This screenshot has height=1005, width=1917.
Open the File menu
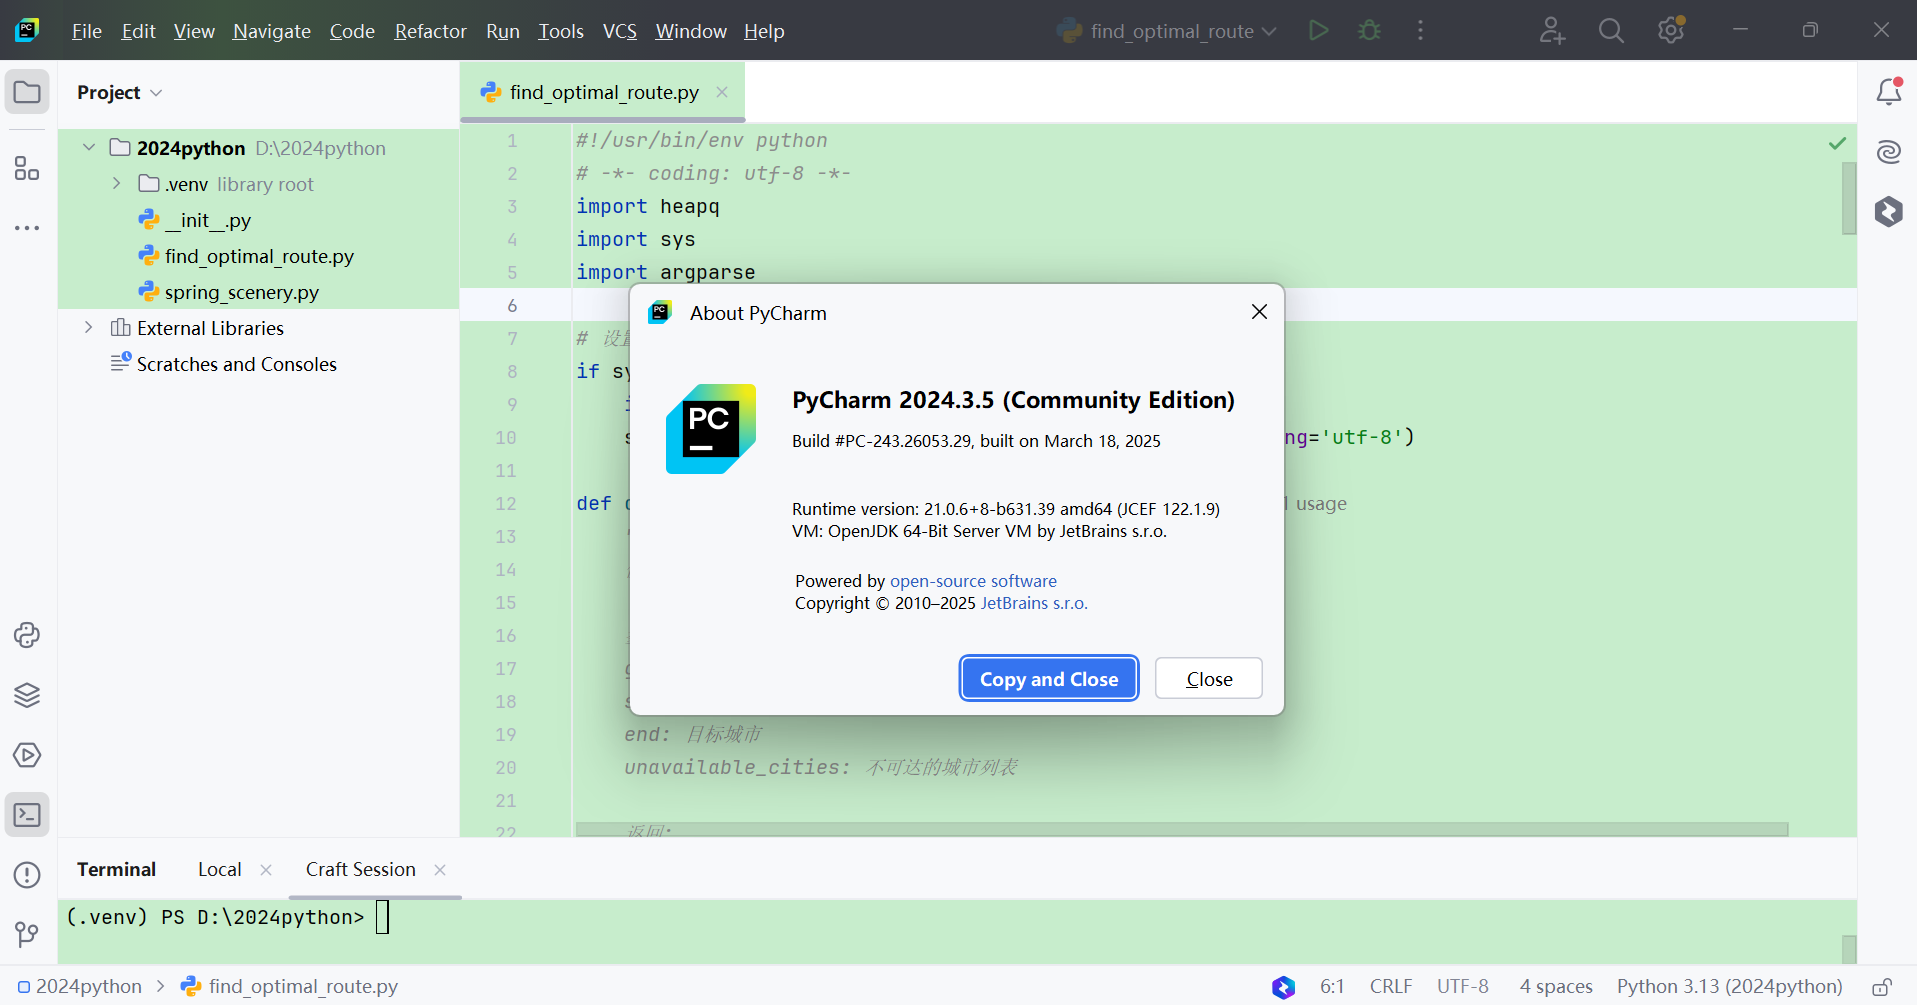coord(87,31)
